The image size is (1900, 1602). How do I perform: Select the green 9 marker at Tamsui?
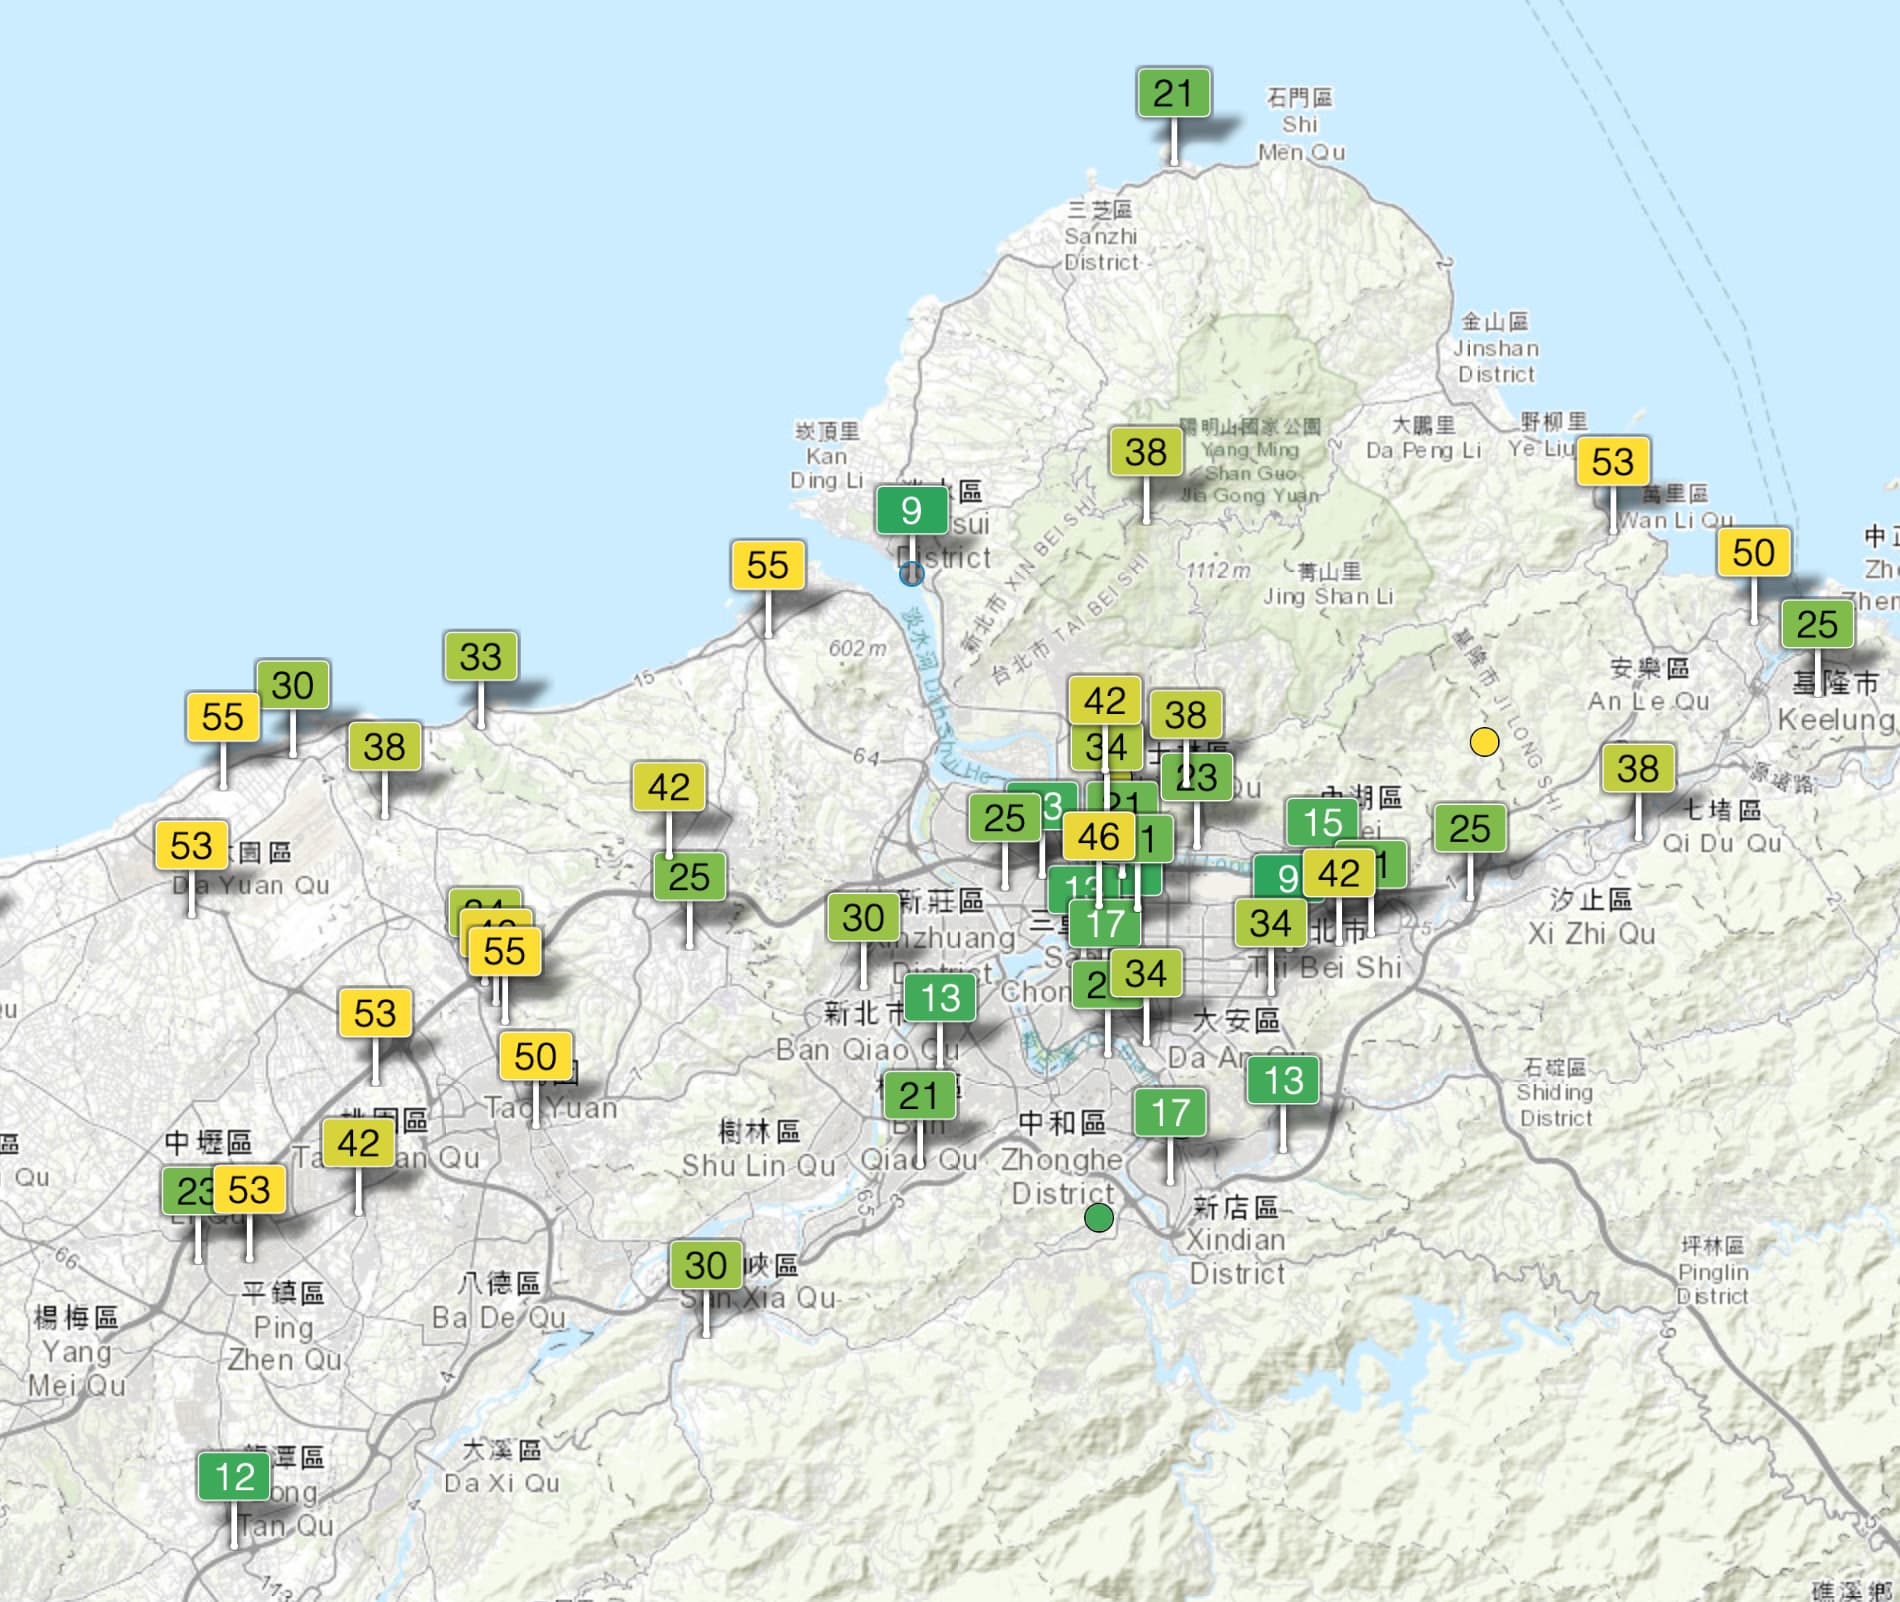point(911,511)
